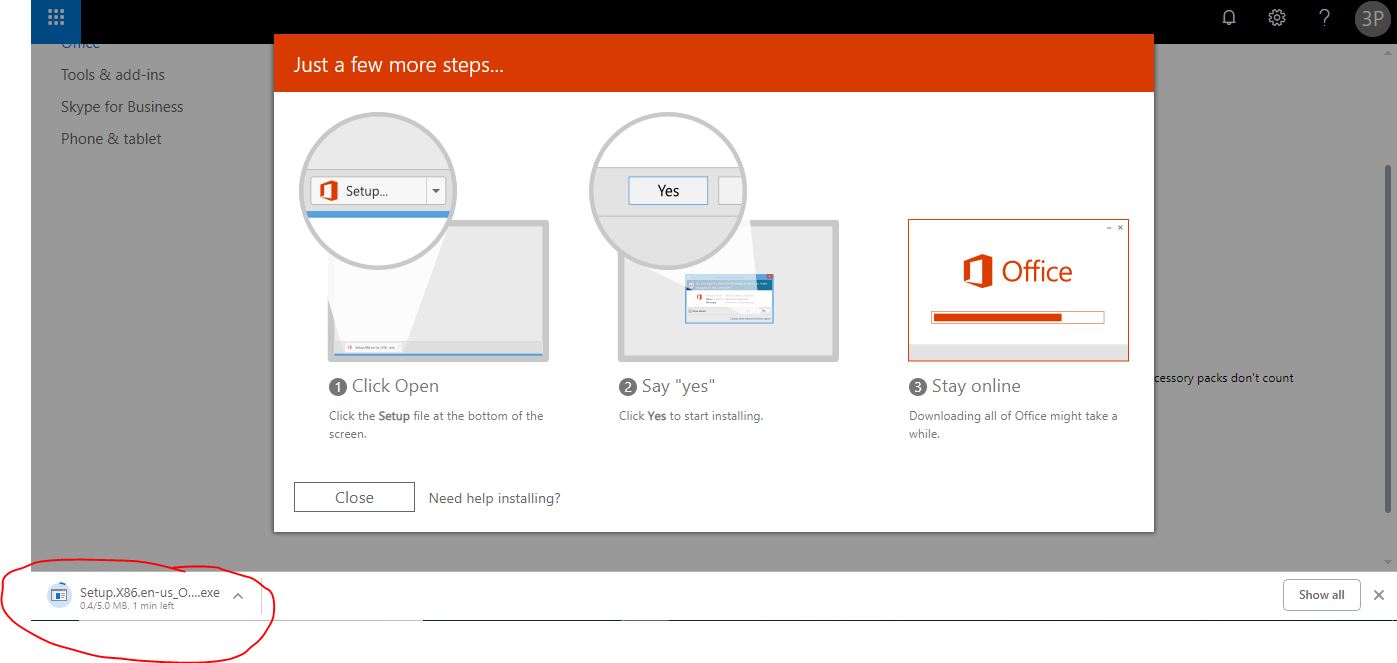Close the 'Just a few more steps' dialog
This screenshot has height=663, width=1397.
point(354,497)
